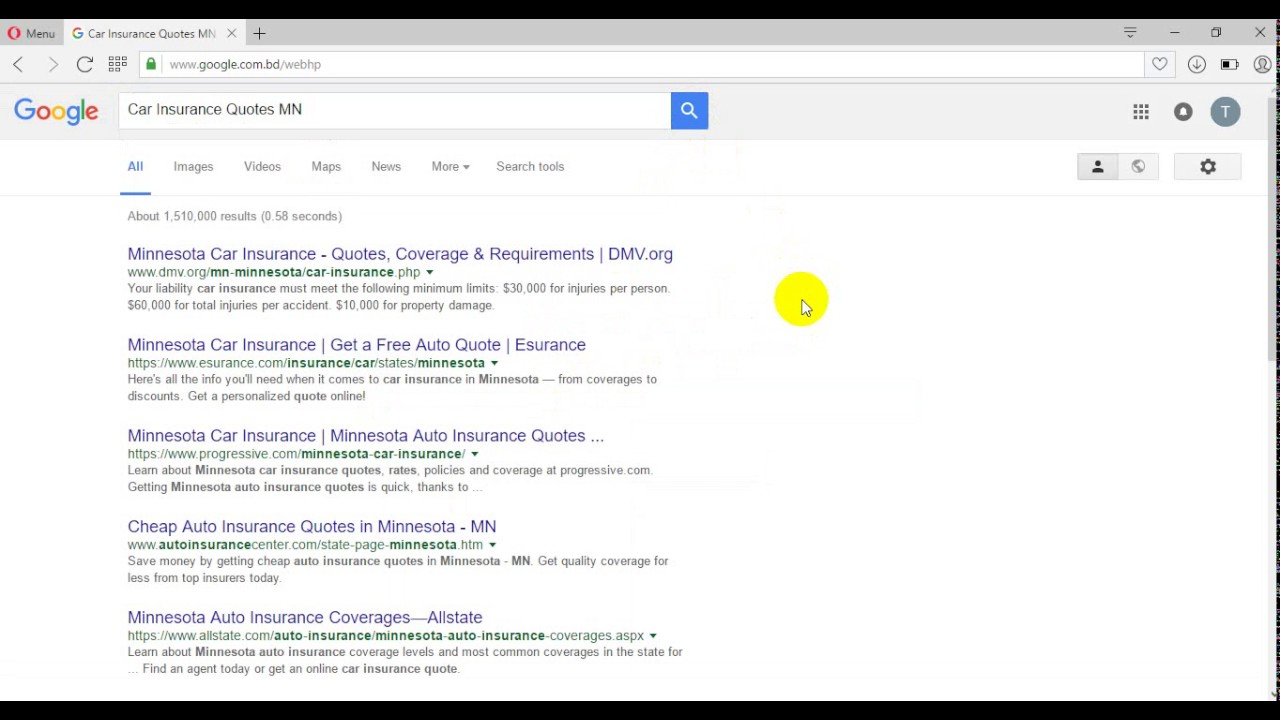Screen dimensions: 1280x720
Task: Close the Car Insurance Quotes MN tab
Action: [x=232, y=33]
